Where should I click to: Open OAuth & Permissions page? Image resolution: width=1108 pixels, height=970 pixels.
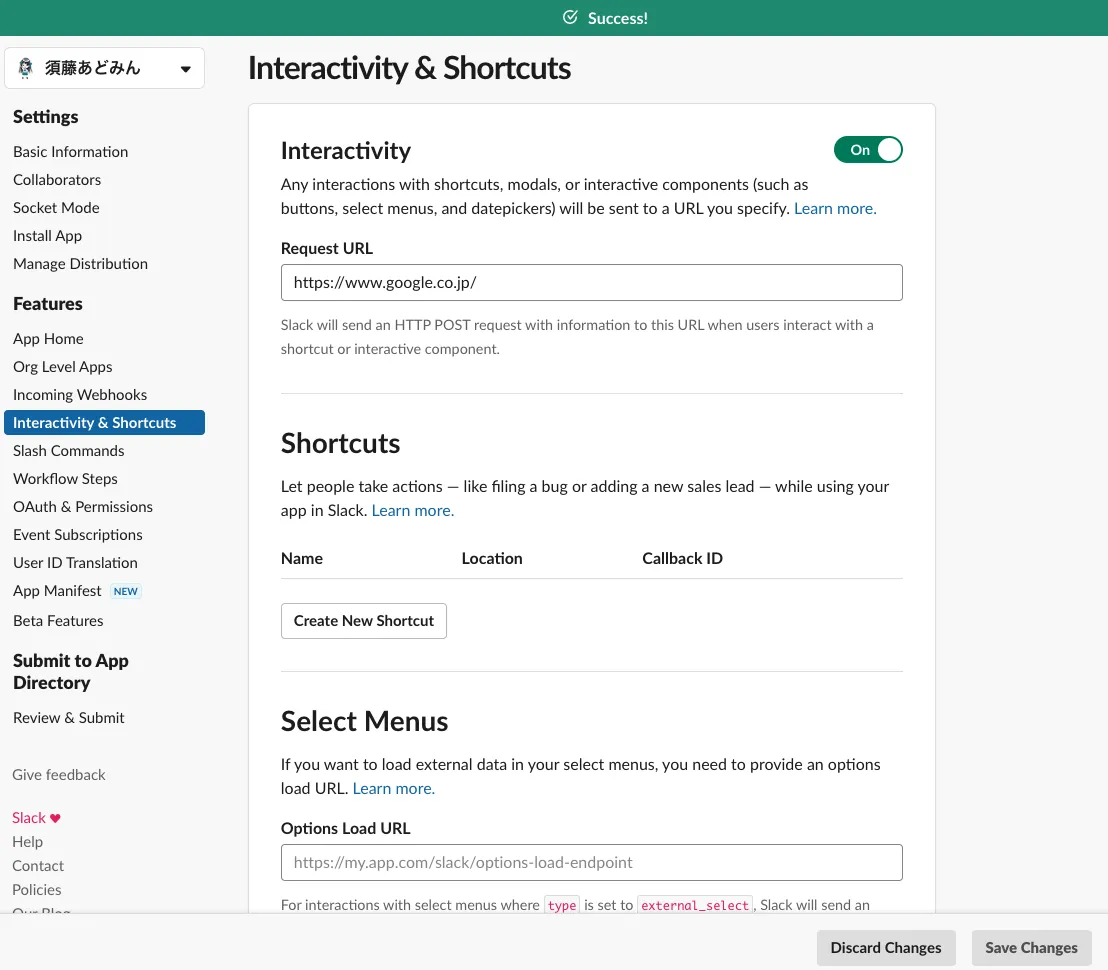click(x=83, y=507)
